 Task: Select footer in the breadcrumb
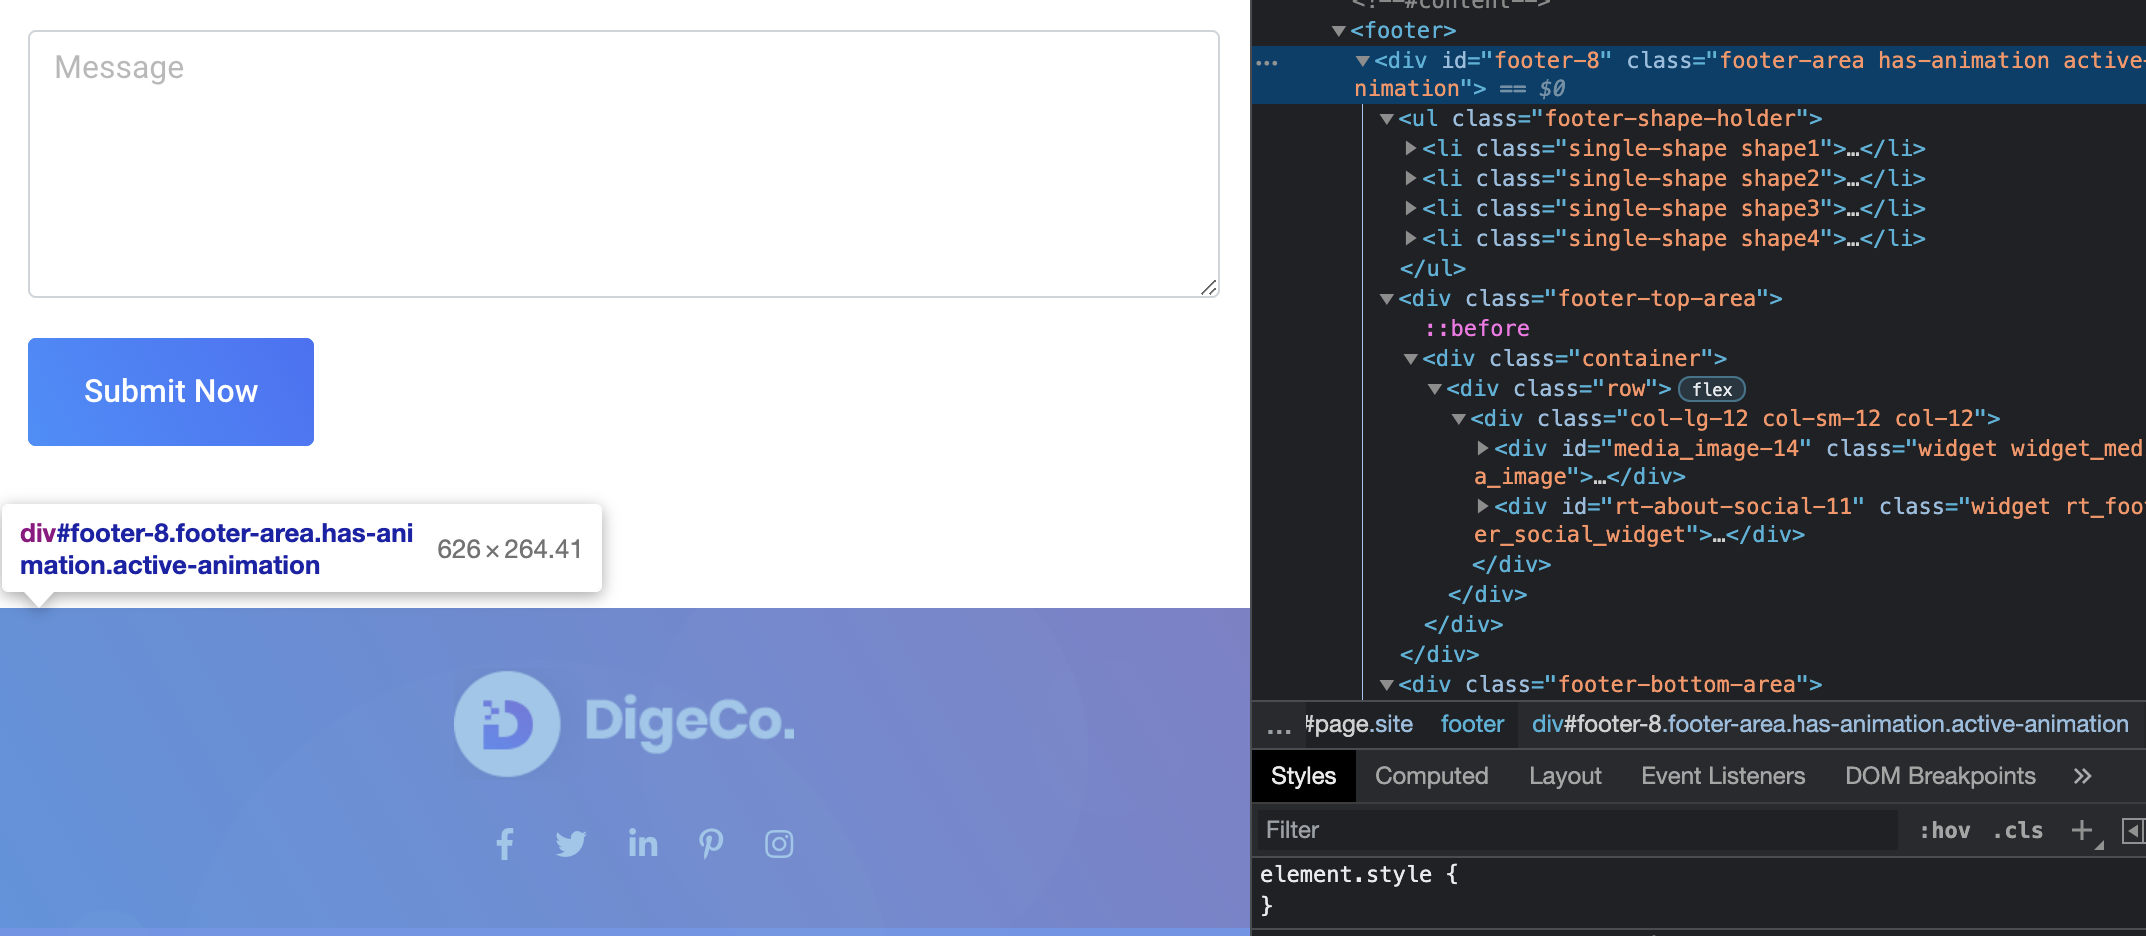[x=1472, y=724]
